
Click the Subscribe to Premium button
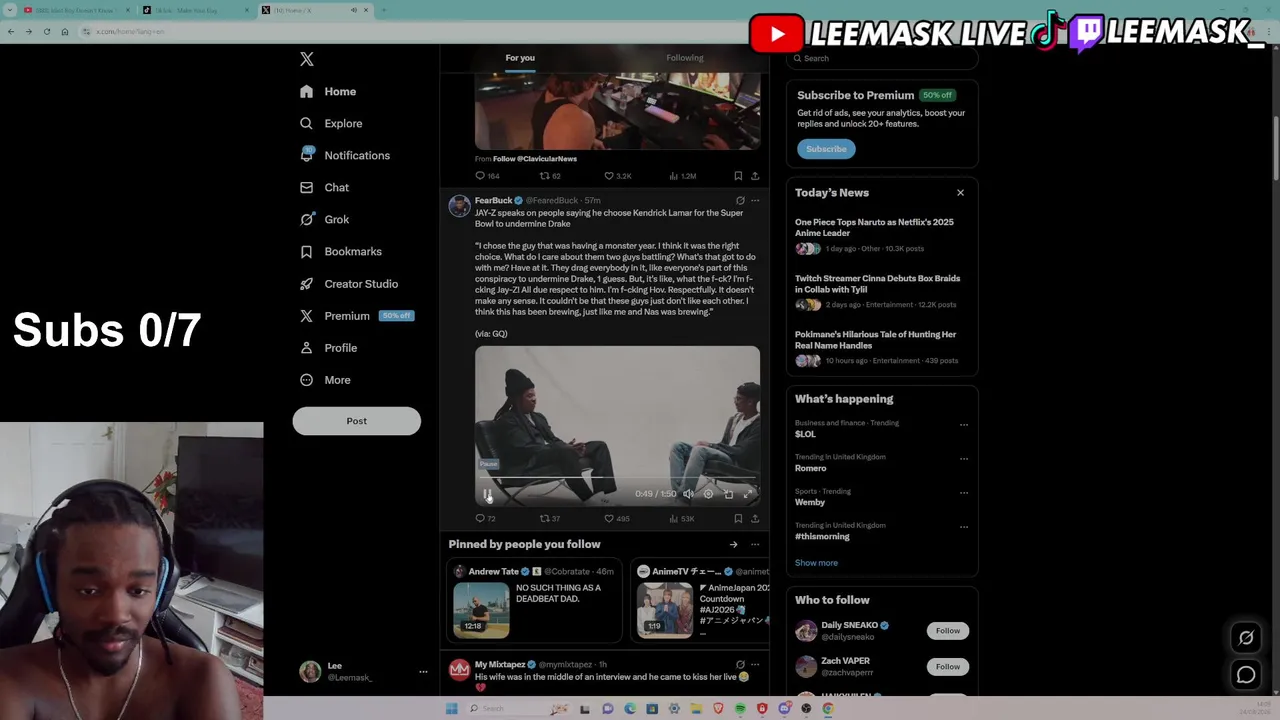pyautogui.click(x=826, y=149)
